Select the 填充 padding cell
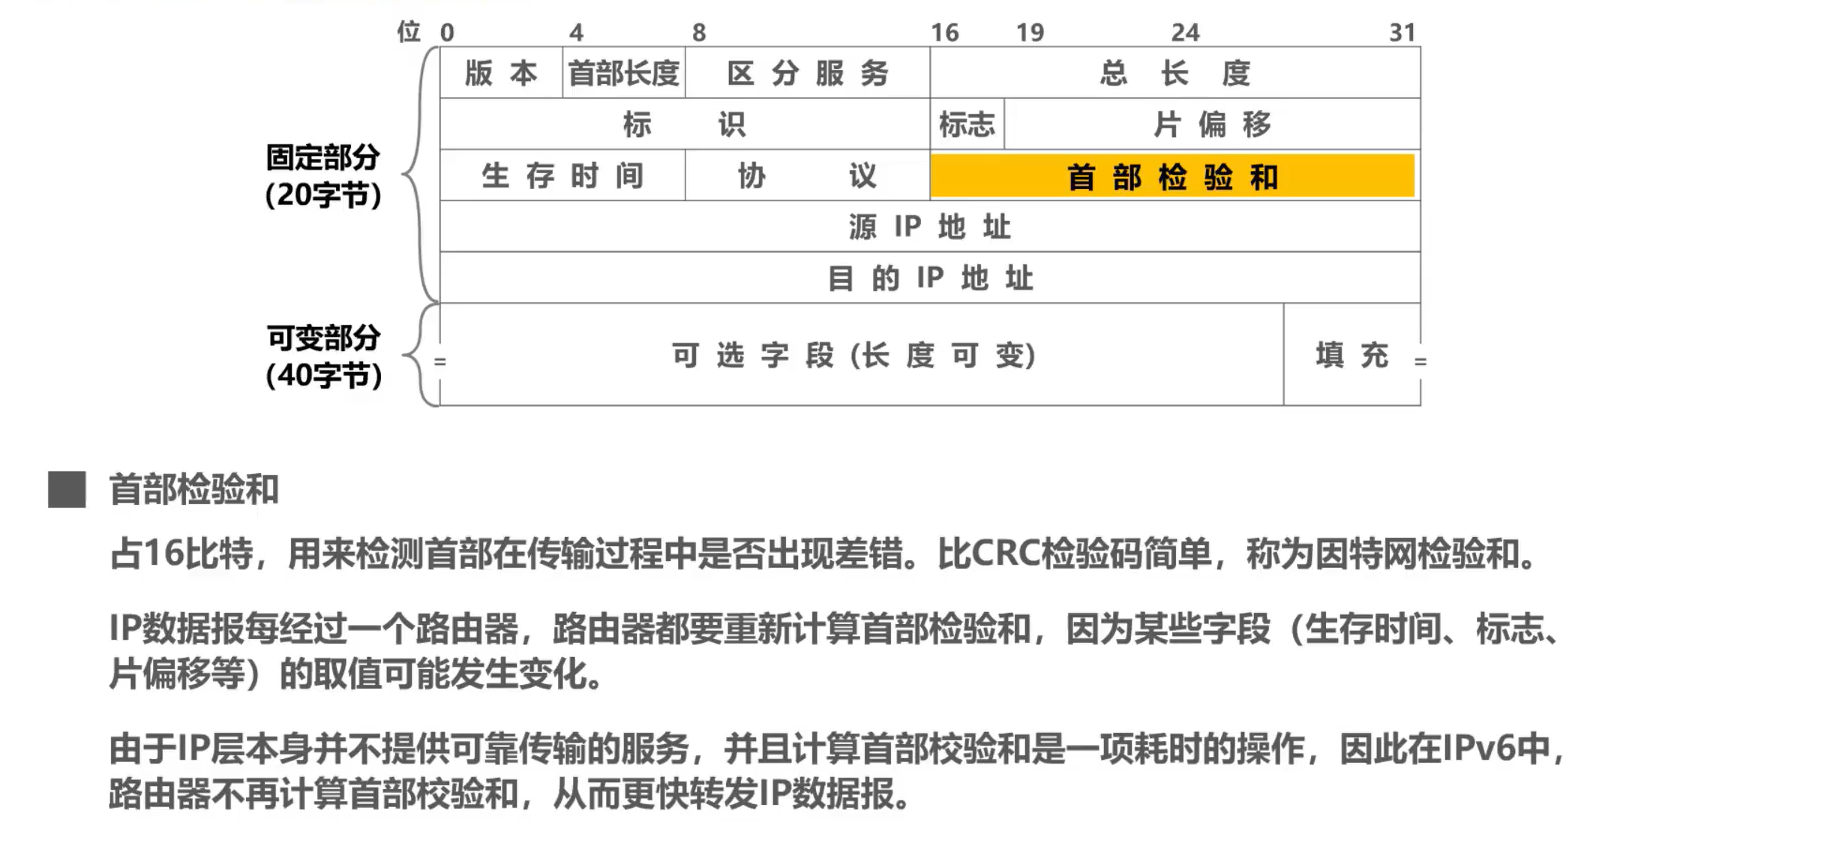 point(1352,355)
